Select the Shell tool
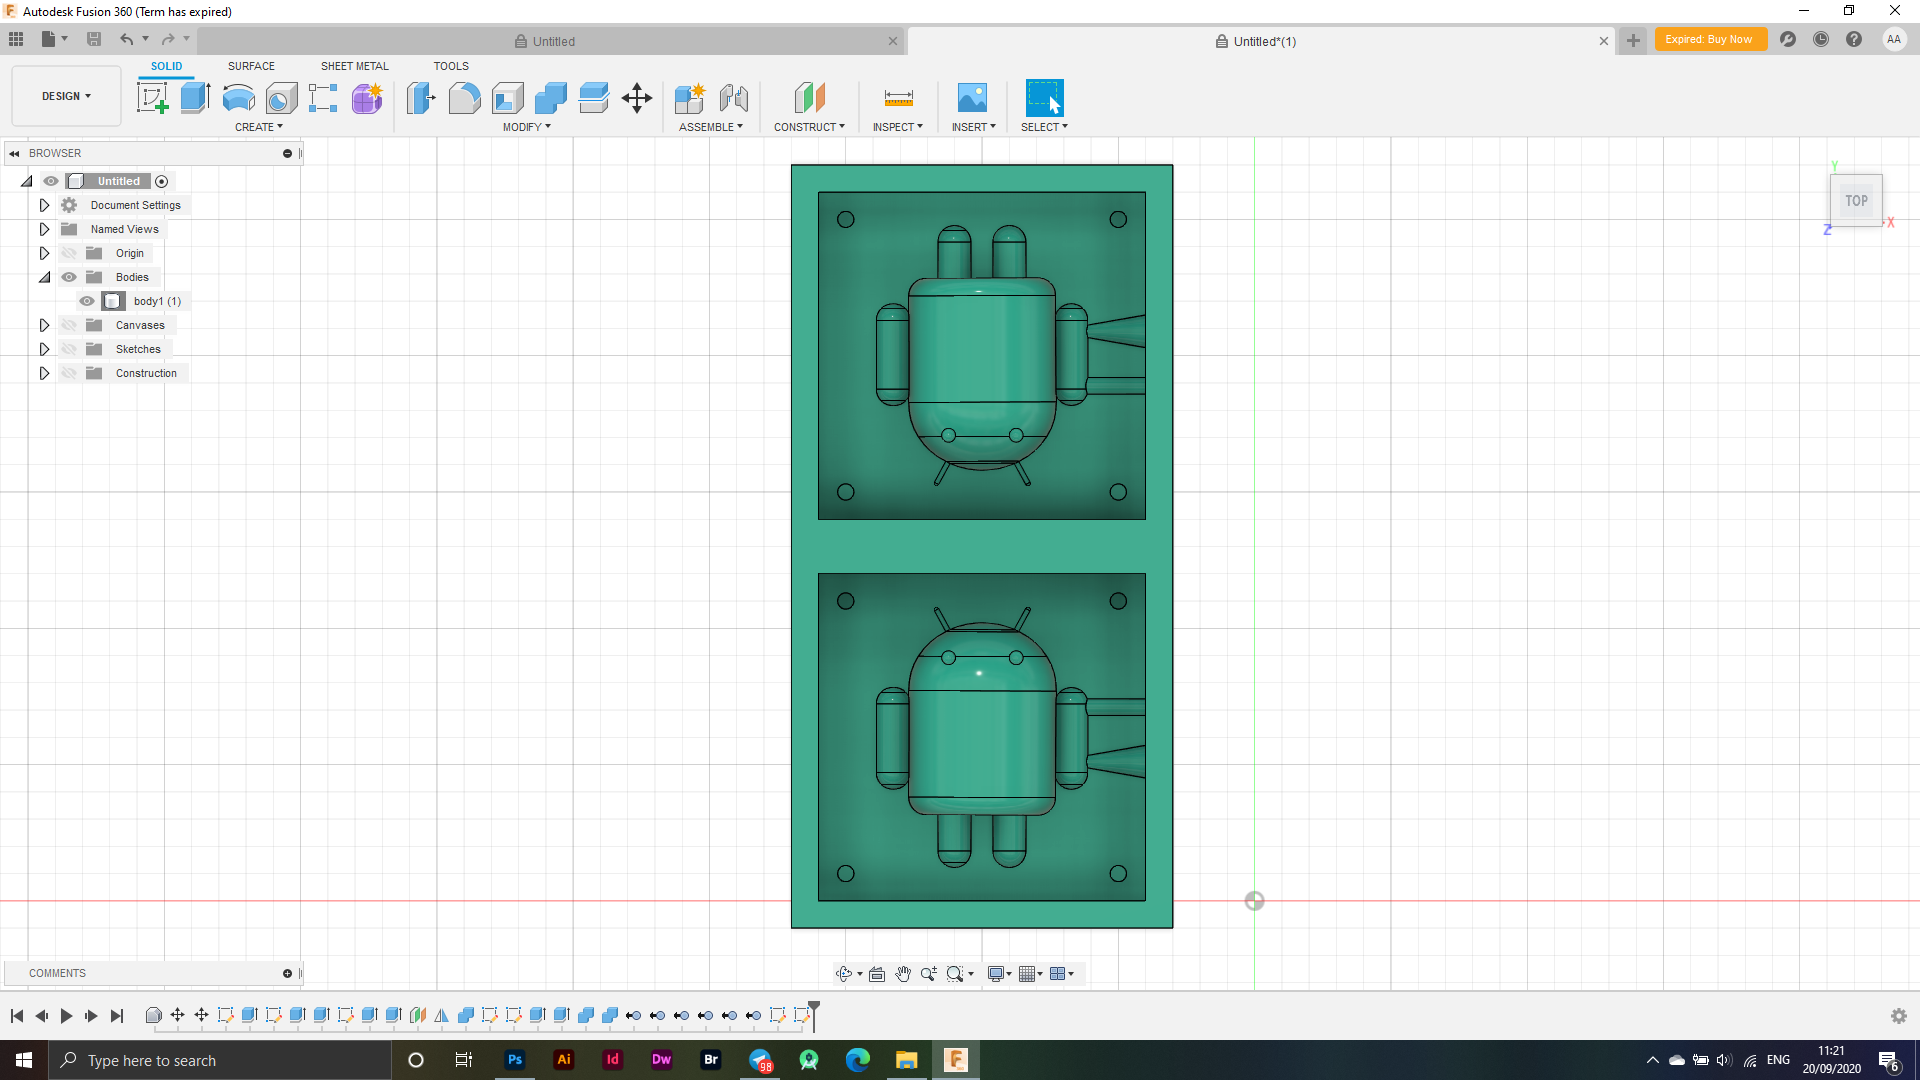The height and width of the screenshot is (1080, 1920). [x=507, y=98]
